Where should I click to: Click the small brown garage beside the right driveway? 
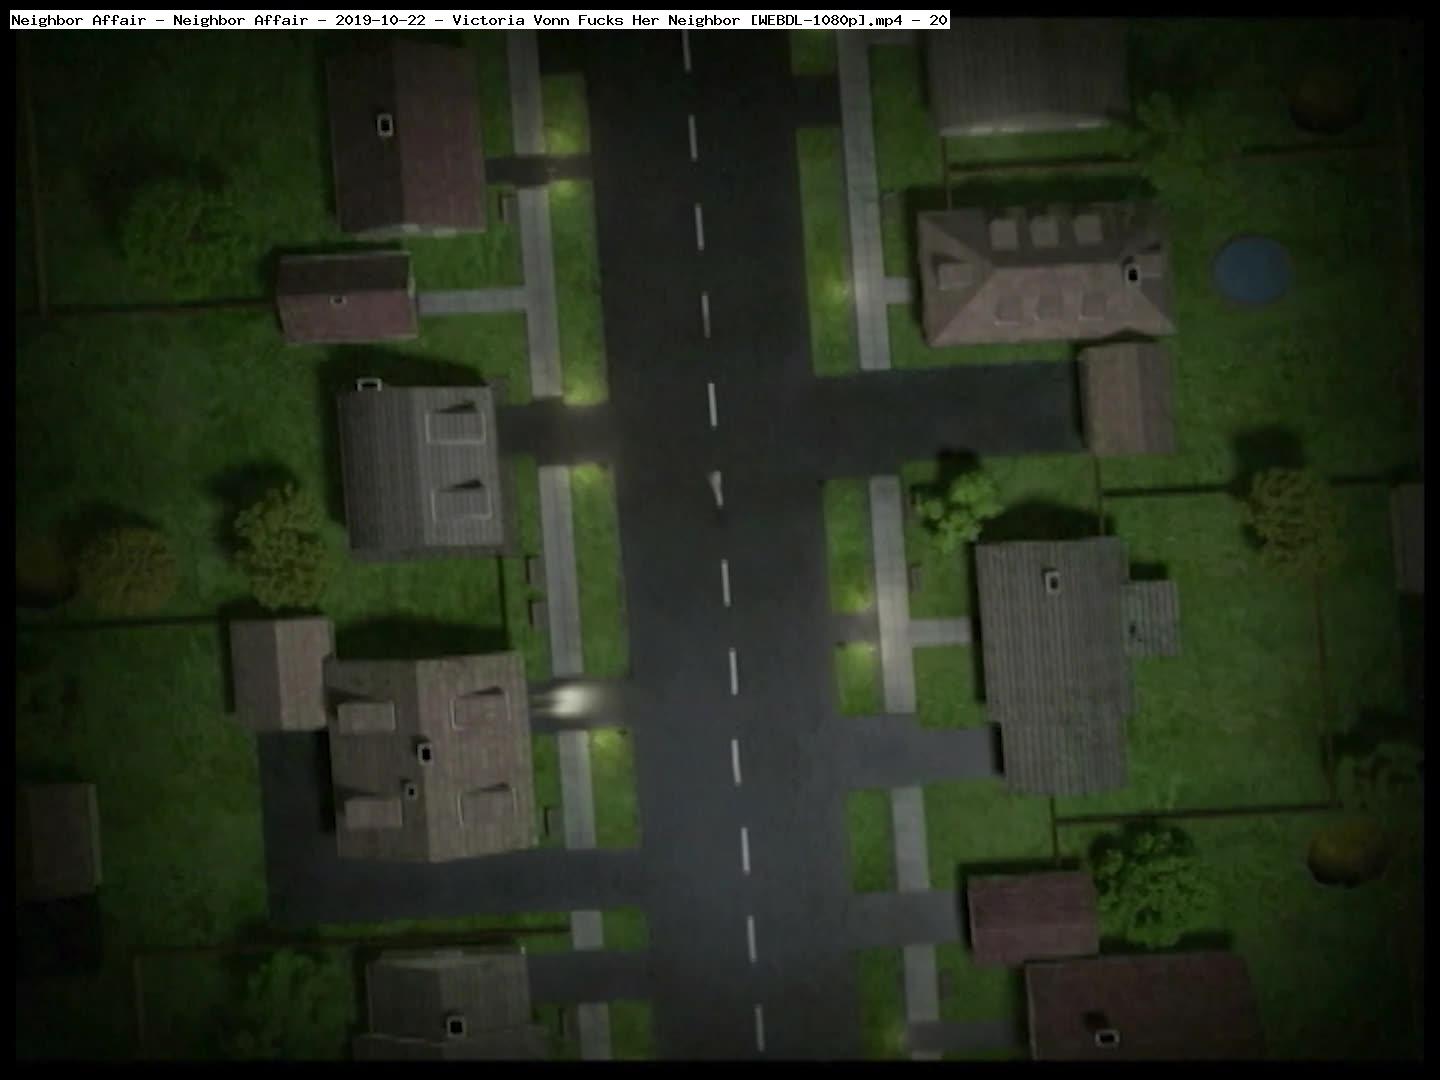[1126, 399]
